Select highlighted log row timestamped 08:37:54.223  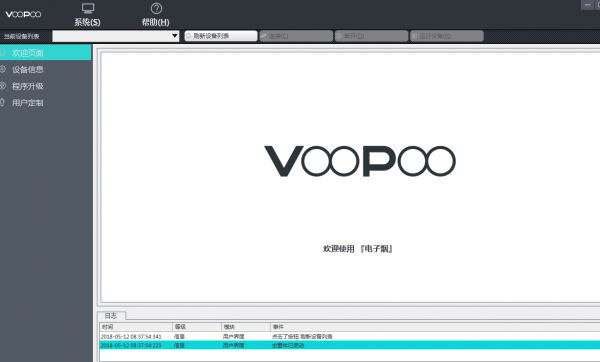pyautogui.click(x=350, y=345)
